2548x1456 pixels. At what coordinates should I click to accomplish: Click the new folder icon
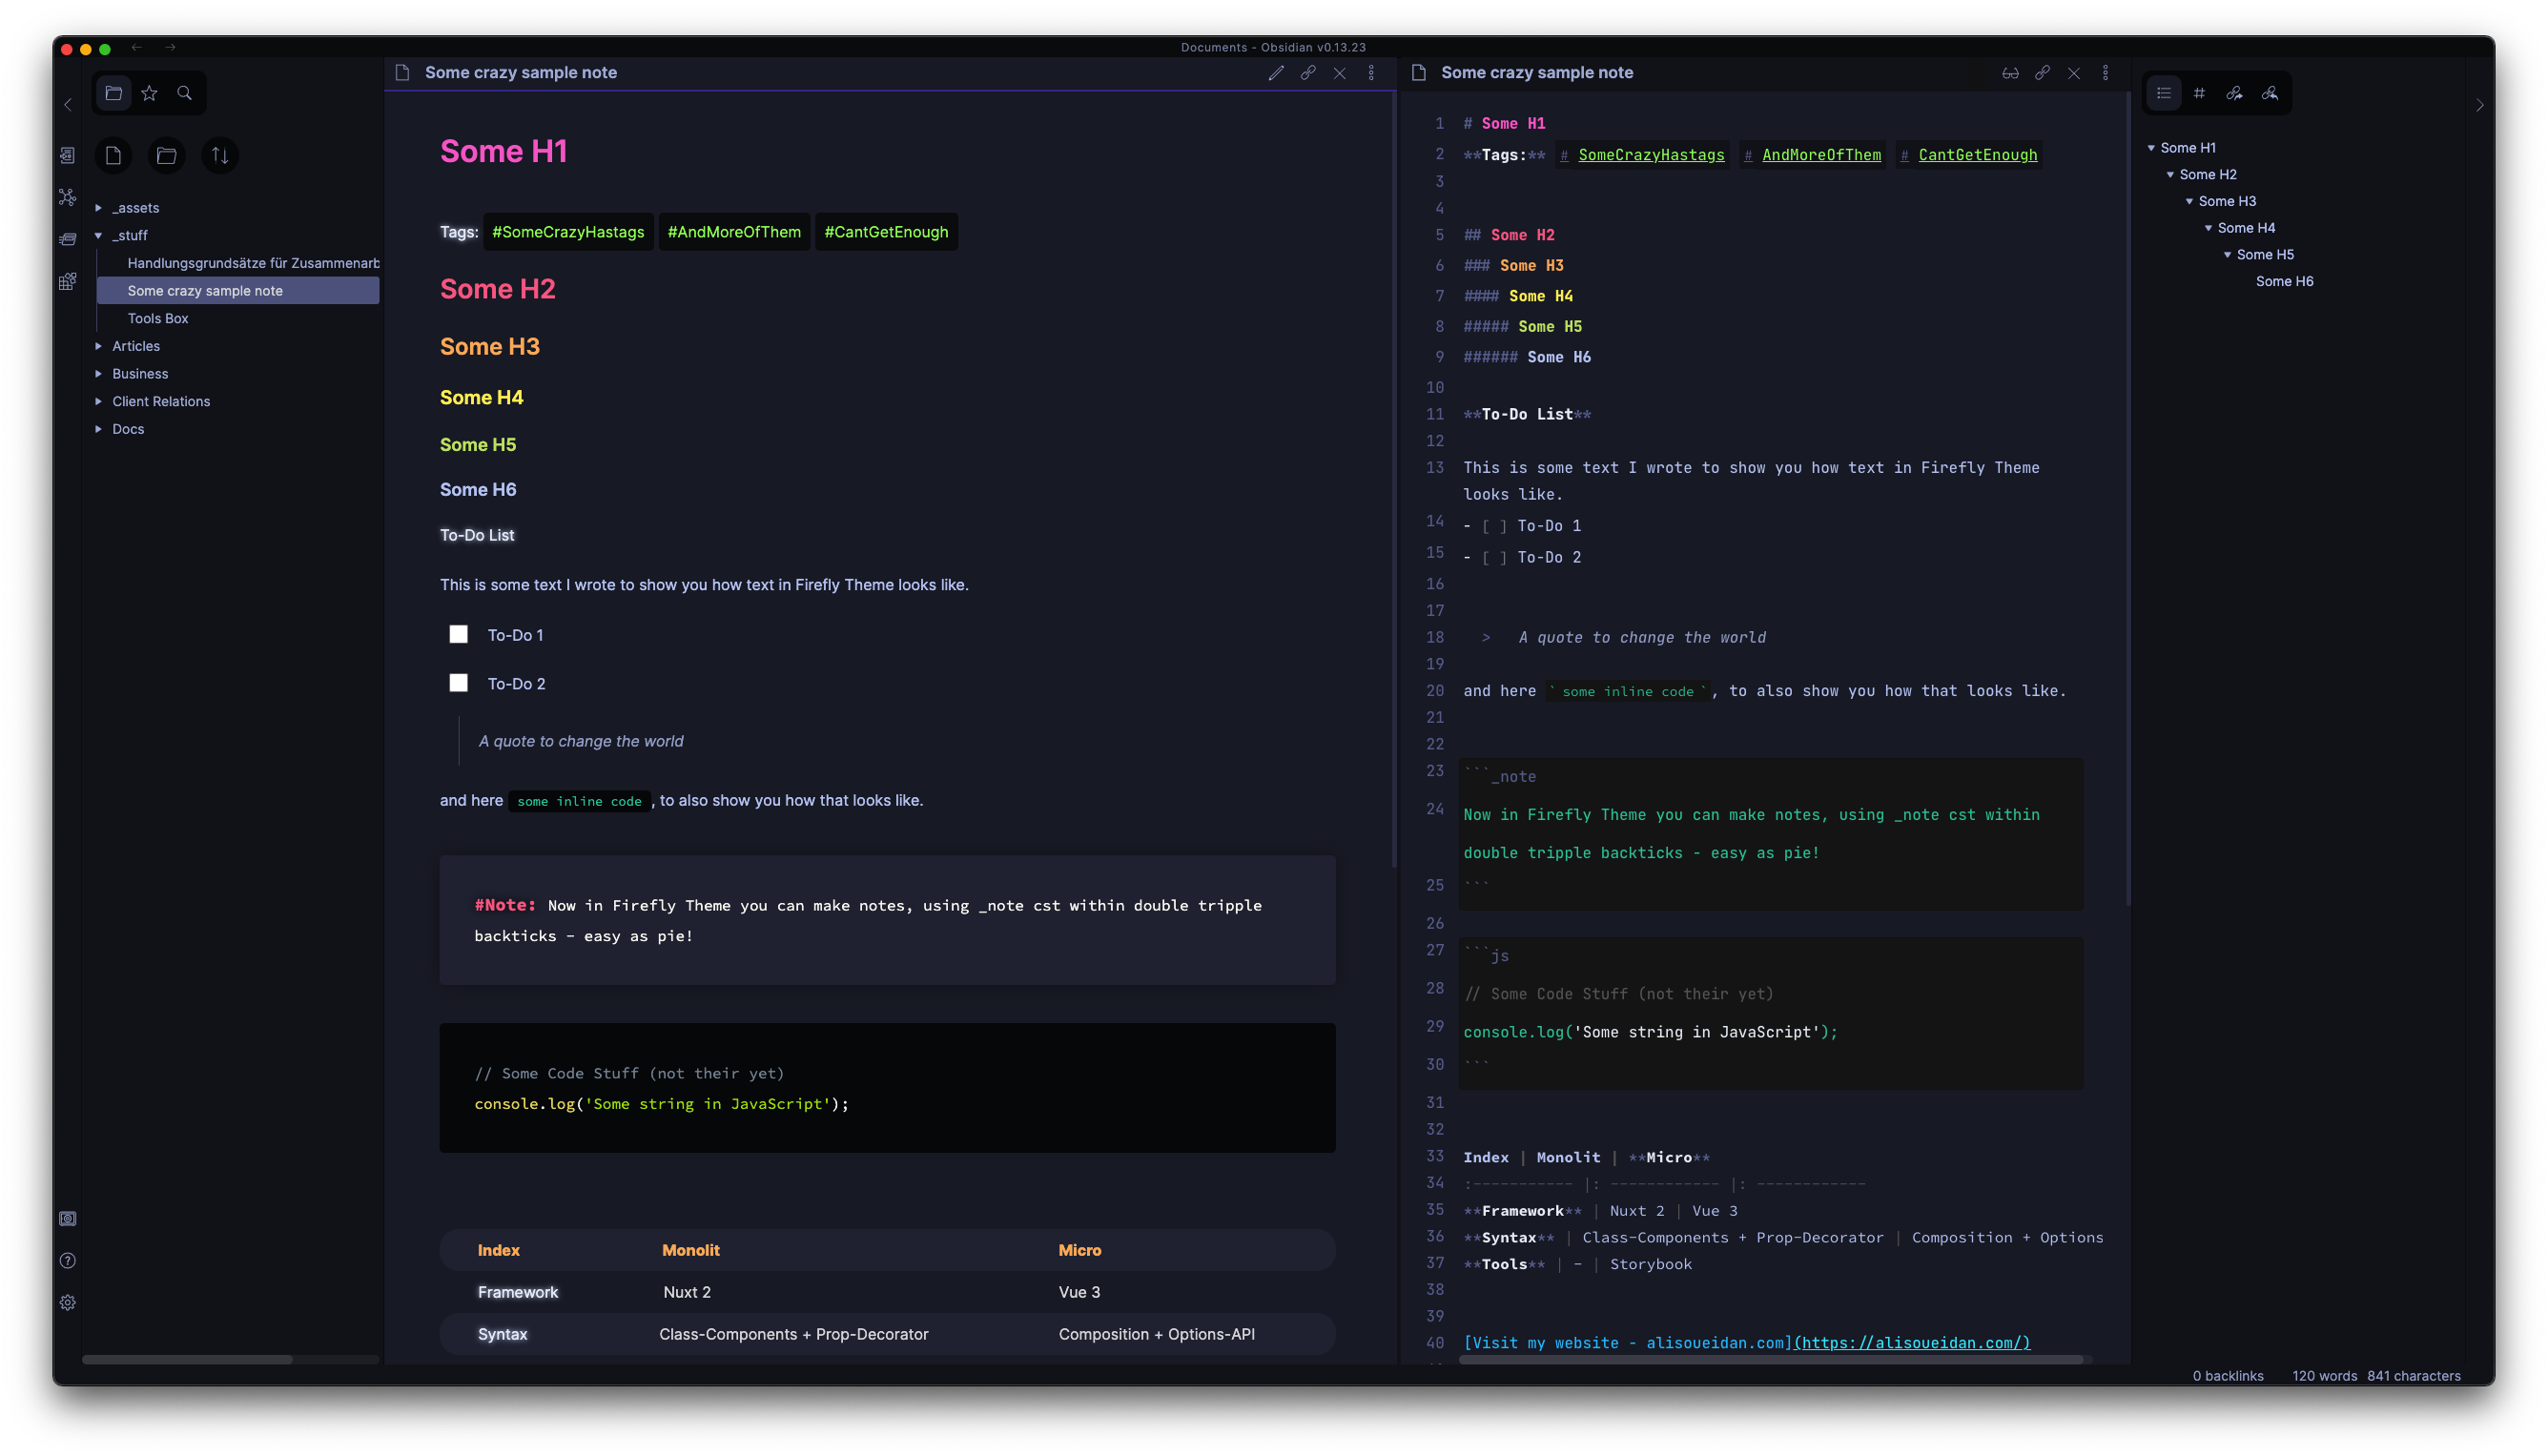pos(167,155)
